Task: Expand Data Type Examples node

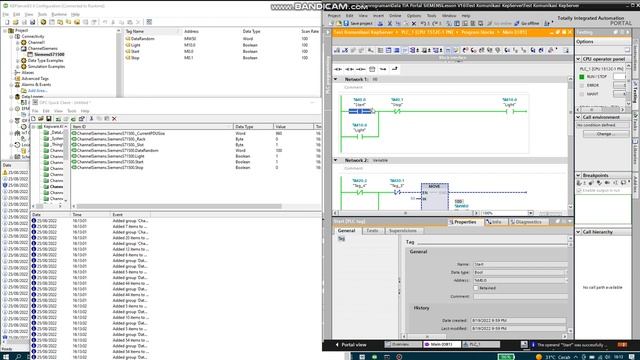Action: tap(18, 60)
